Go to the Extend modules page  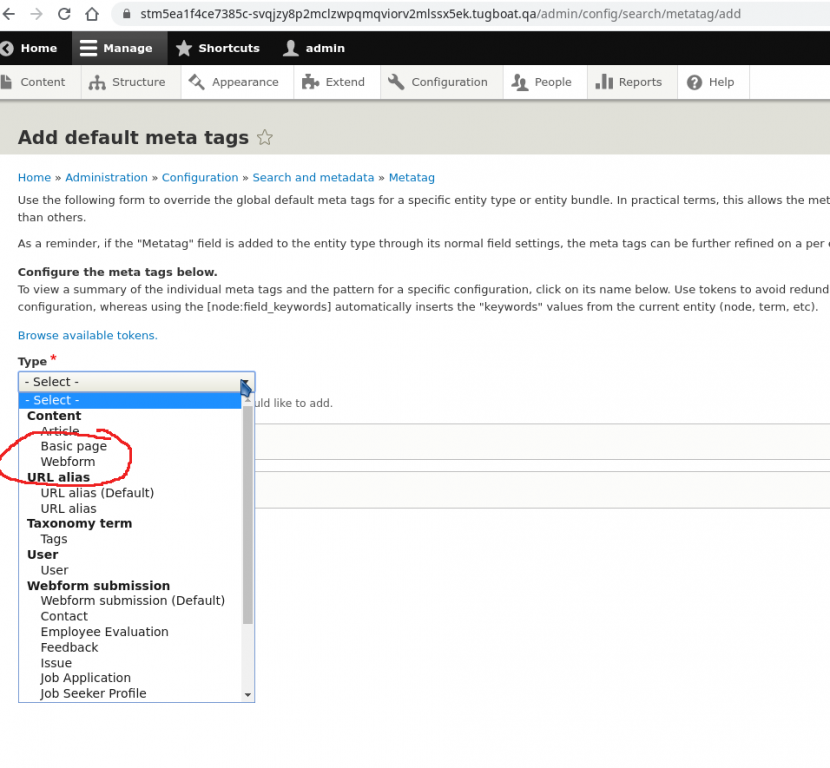(334, 82)
